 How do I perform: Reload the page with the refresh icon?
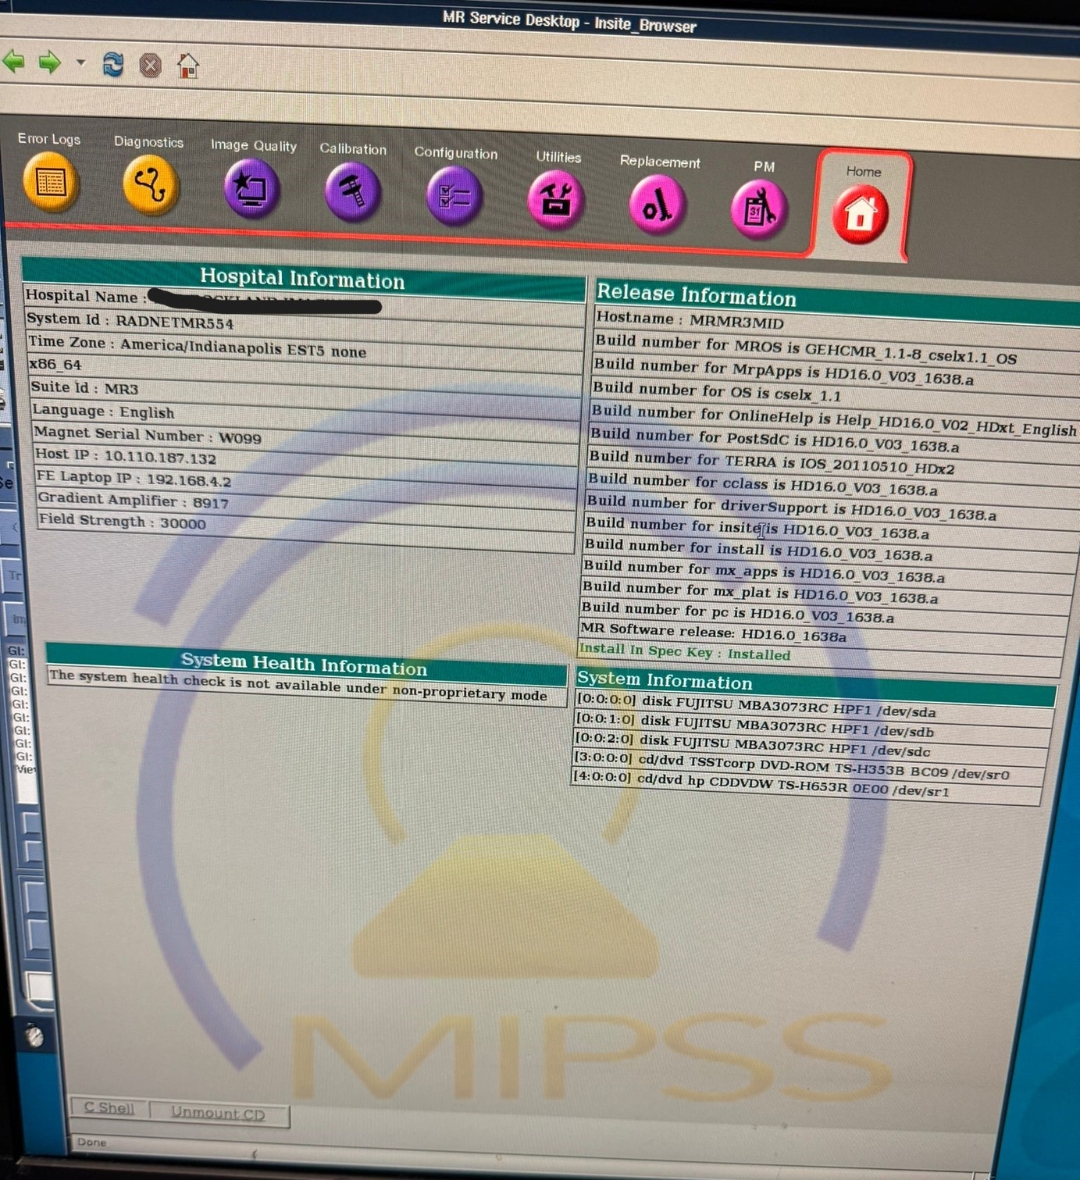tap(113, 65)
